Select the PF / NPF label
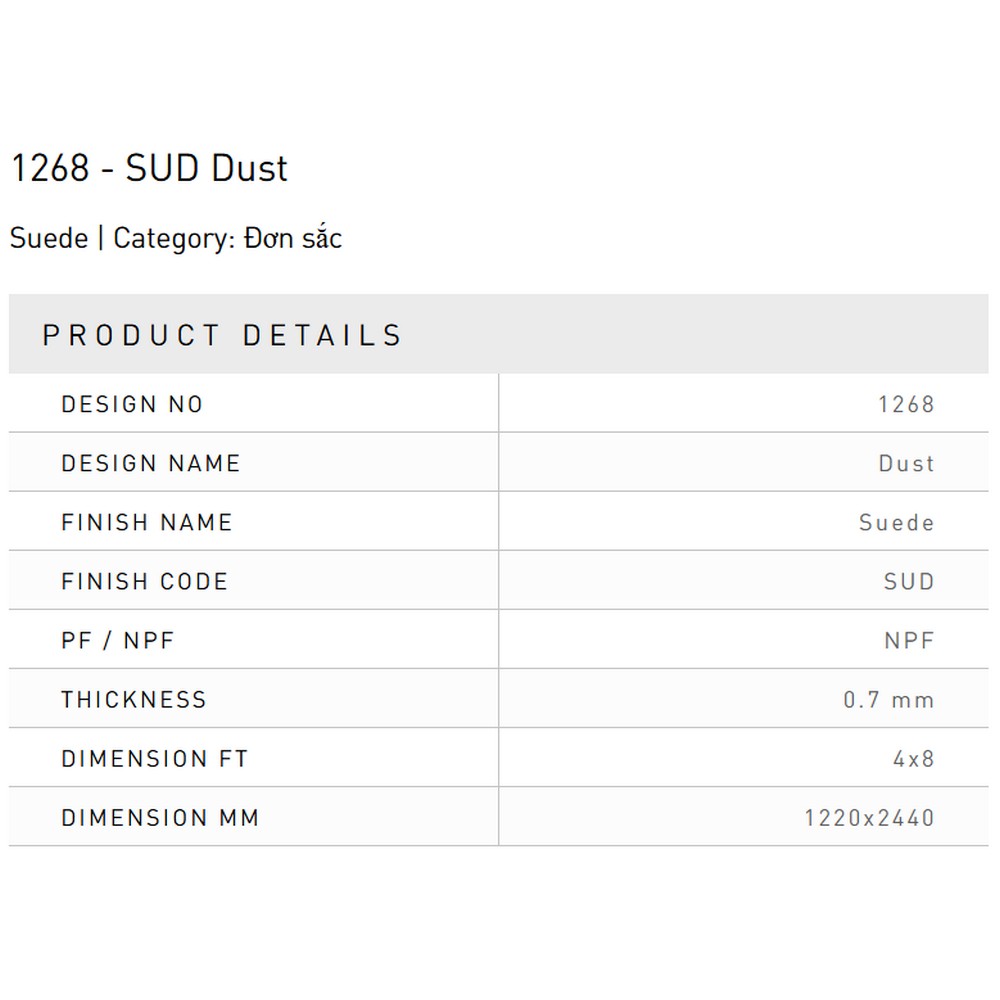 pyautogui.click(x=118, y=640)
